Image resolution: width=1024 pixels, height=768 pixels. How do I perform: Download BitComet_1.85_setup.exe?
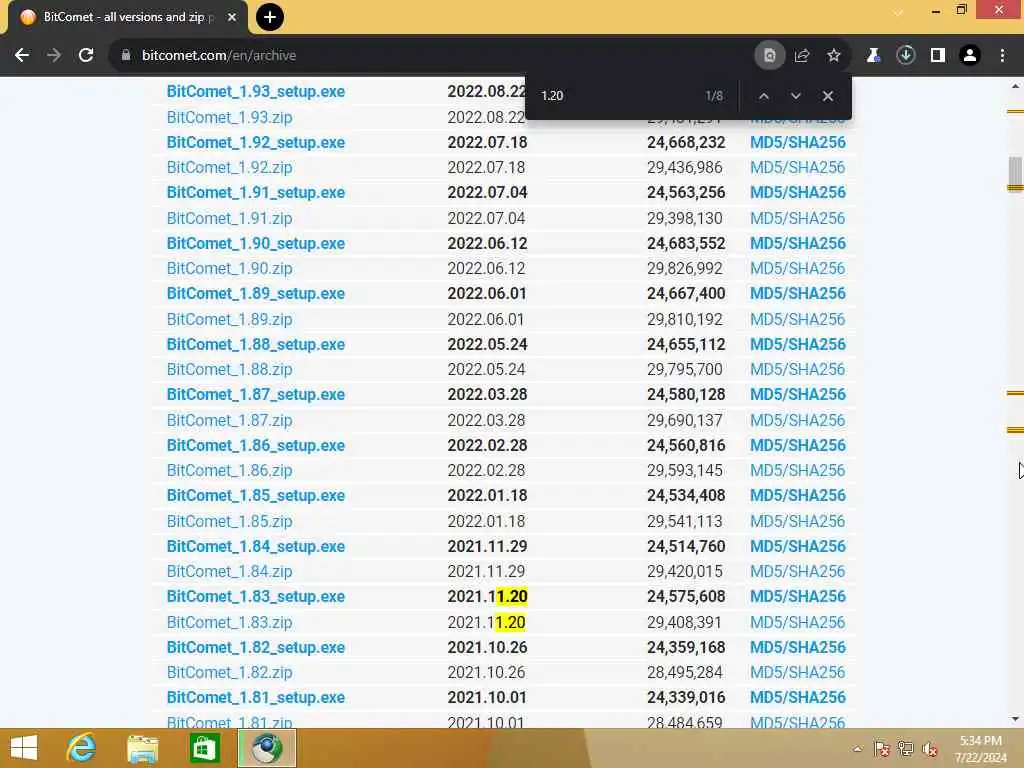[255, 496]
